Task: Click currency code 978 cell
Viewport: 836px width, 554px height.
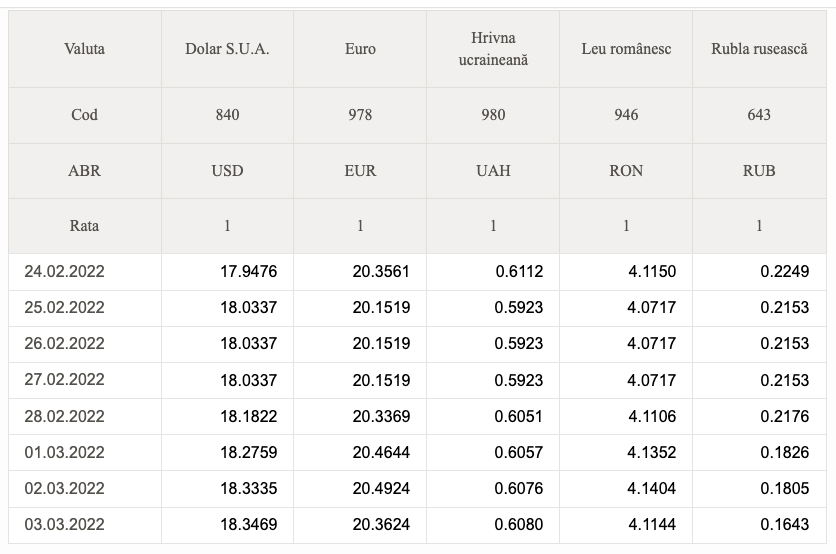Action: [x=360, y=114]
